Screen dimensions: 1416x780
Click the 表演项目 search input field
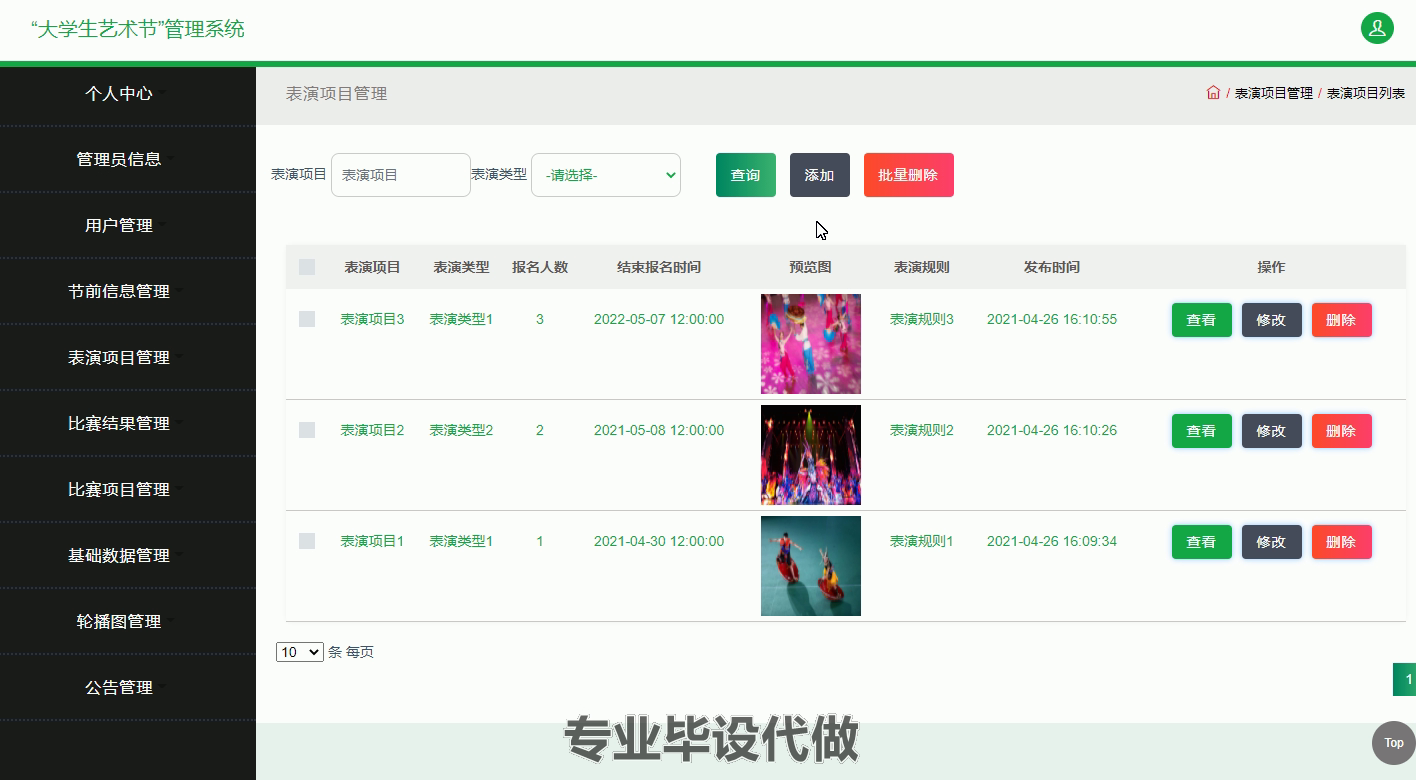[x=401, y=175]
